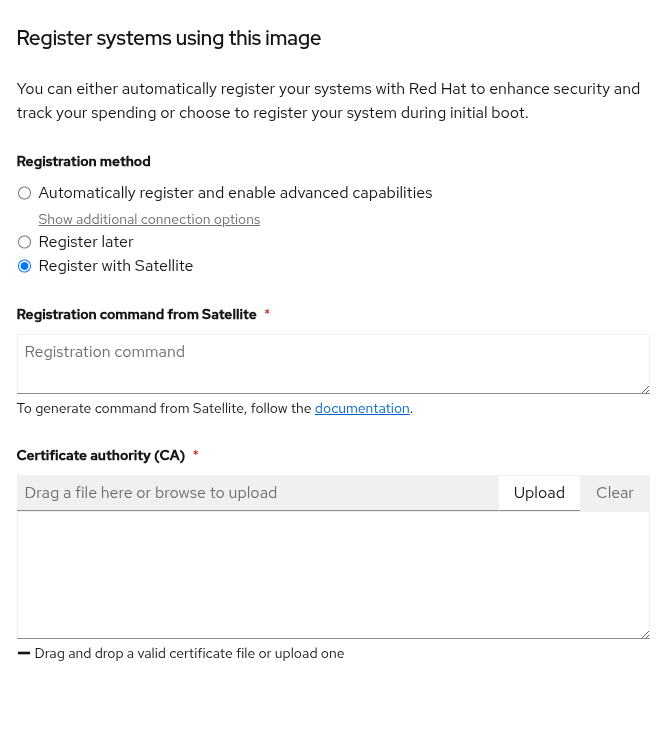Viewport: 664px width, 752px height.
Task: Choose the Register later radio option
Action: click(25, 242)
